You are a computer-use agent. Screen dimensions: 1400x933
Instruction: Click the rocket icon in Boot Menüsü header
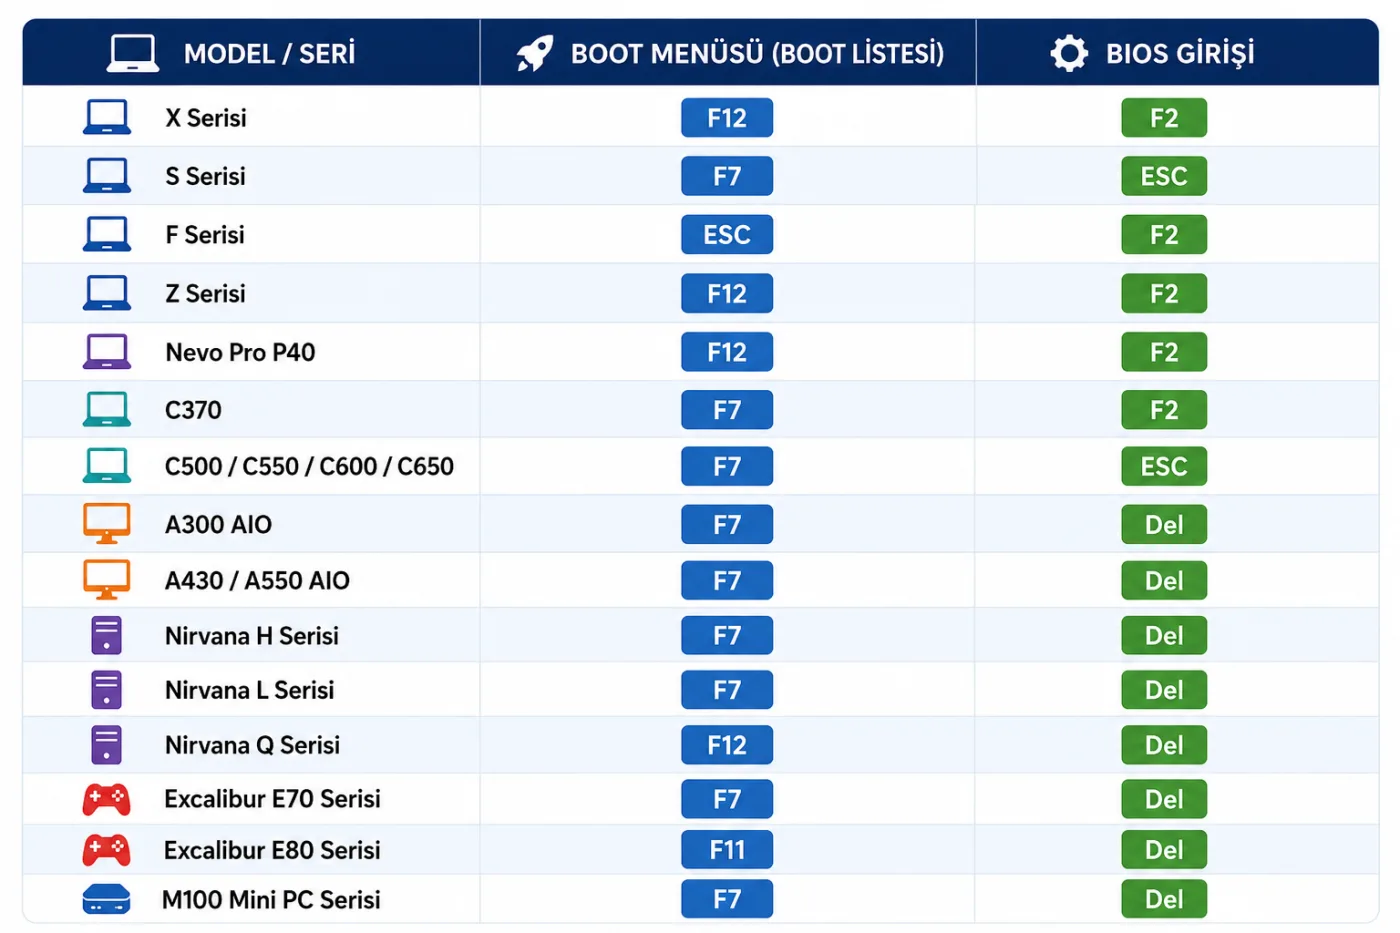pyautogui.click(x=535, y=53)
